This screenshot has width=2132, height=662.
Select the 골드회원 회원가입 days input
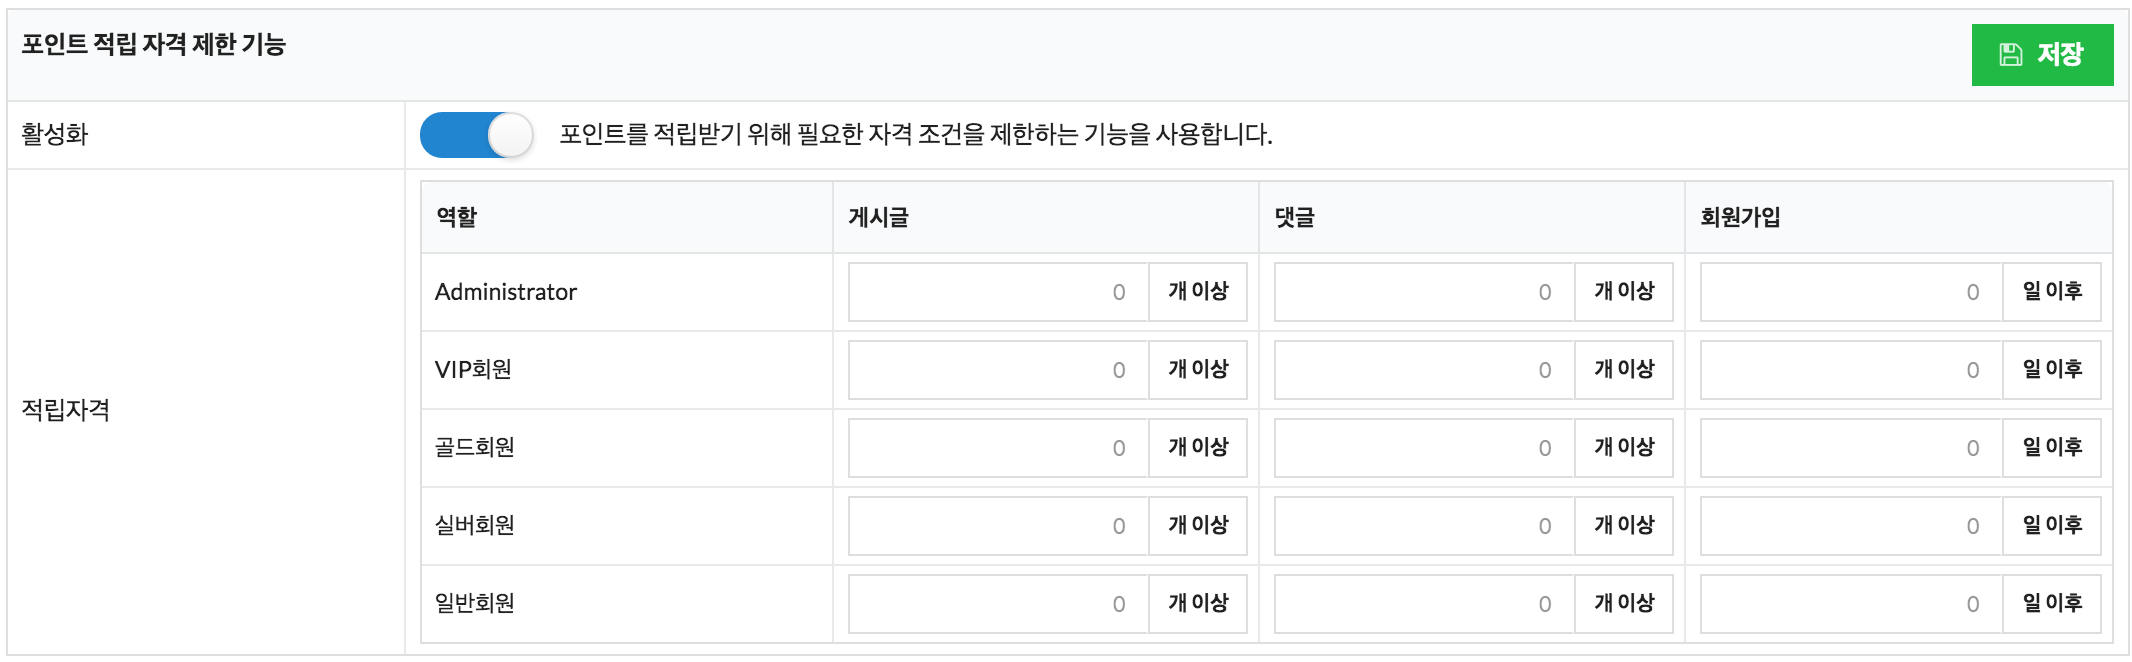pos(1851,448)
